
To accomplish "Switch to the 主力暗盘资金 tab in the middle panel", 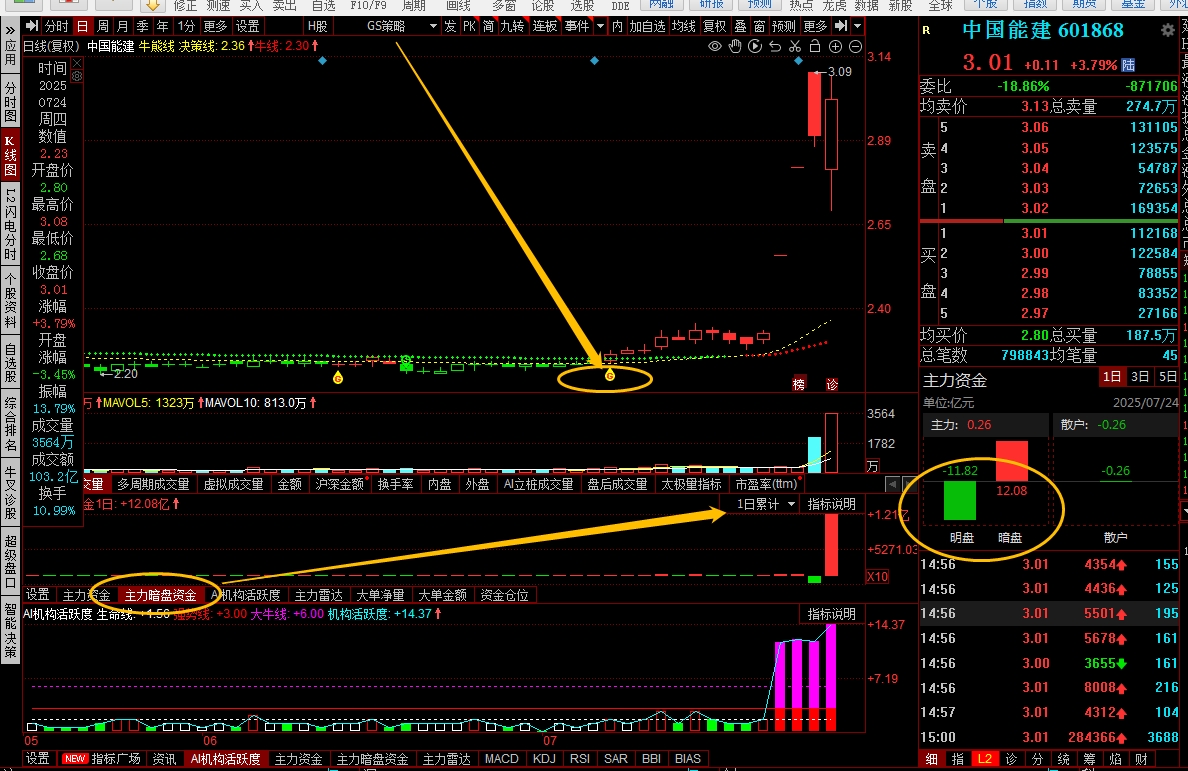I will pos(161,595).
